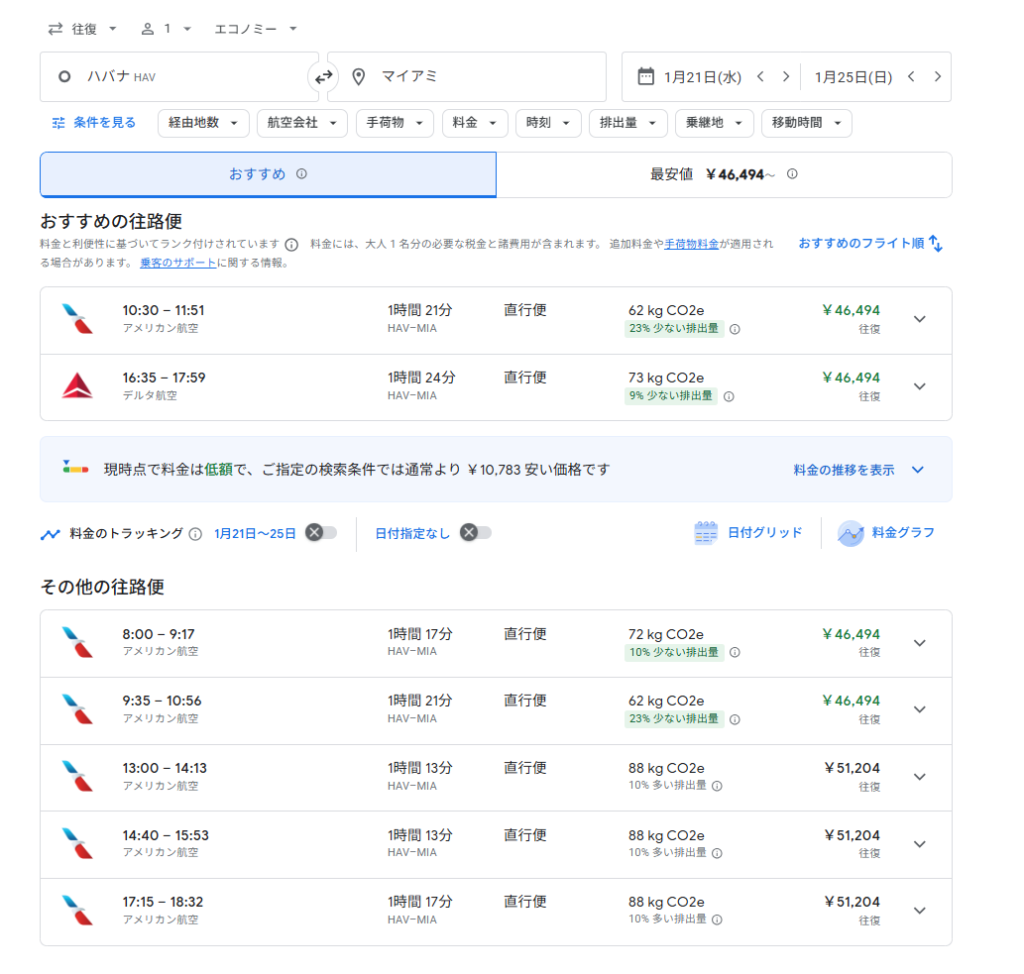The image size is (1024, 974).
Task: Swap origin and destination airports
Action: tap(323, 77)
